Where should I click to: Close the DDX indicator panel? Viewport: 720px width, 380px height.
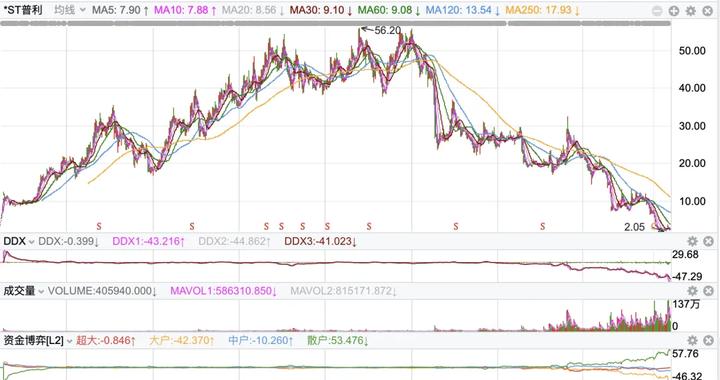coord(709,241)
